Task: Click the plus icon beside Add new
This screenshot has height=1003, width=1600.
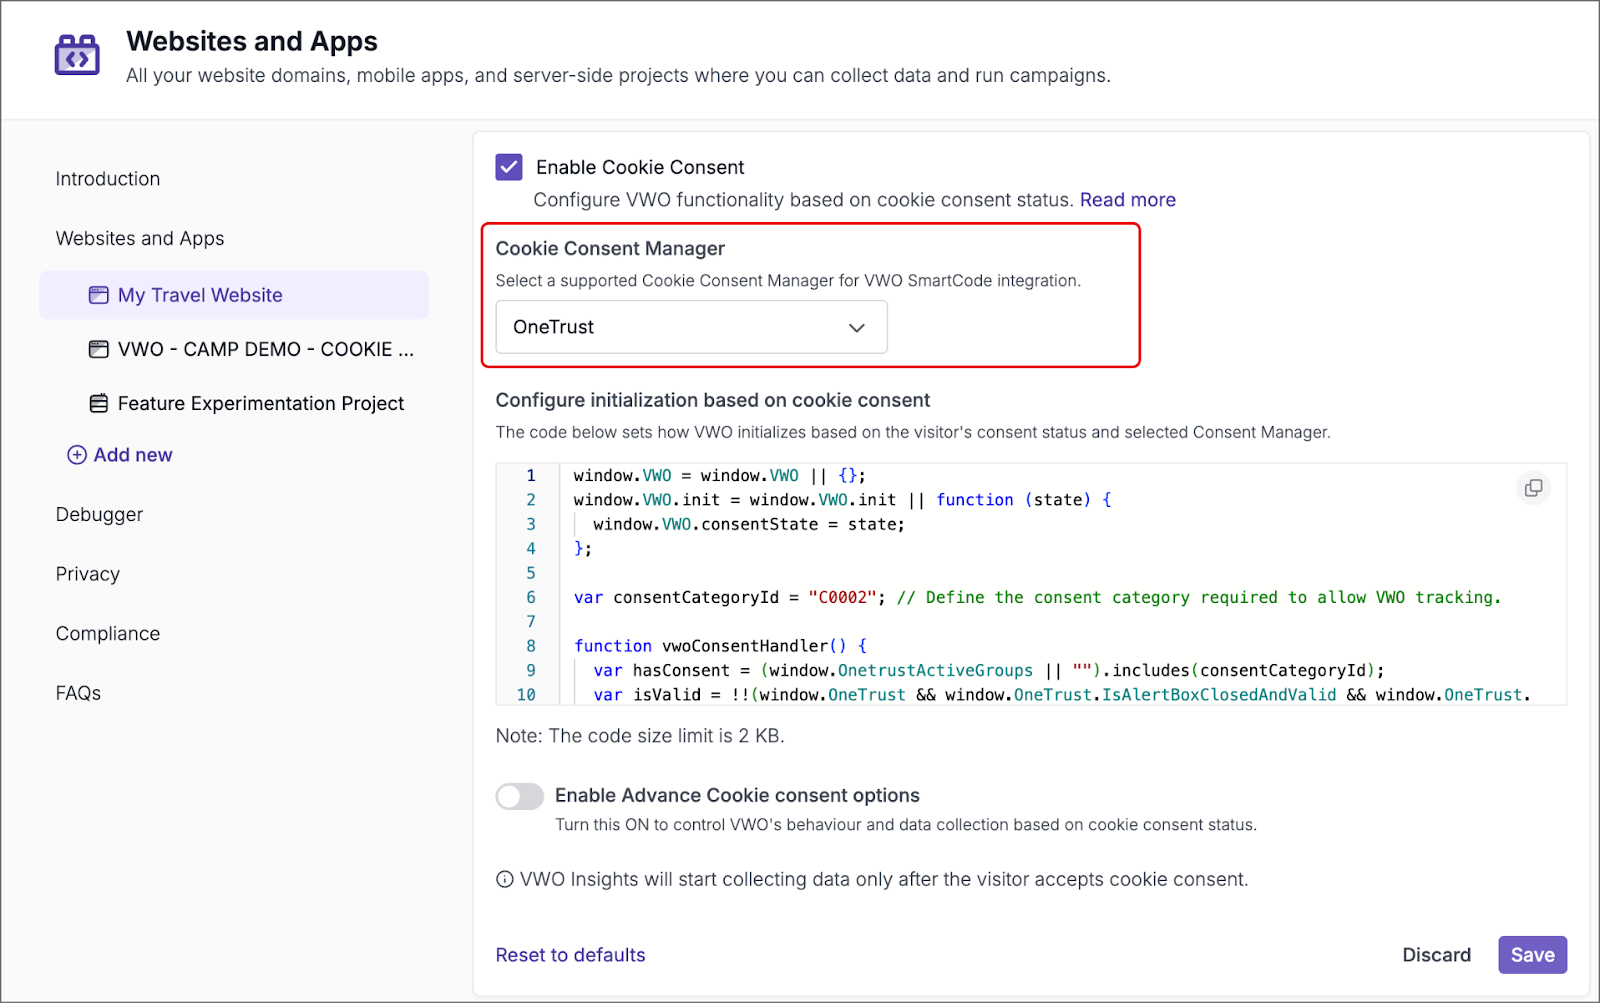Action: coord(77,455)
